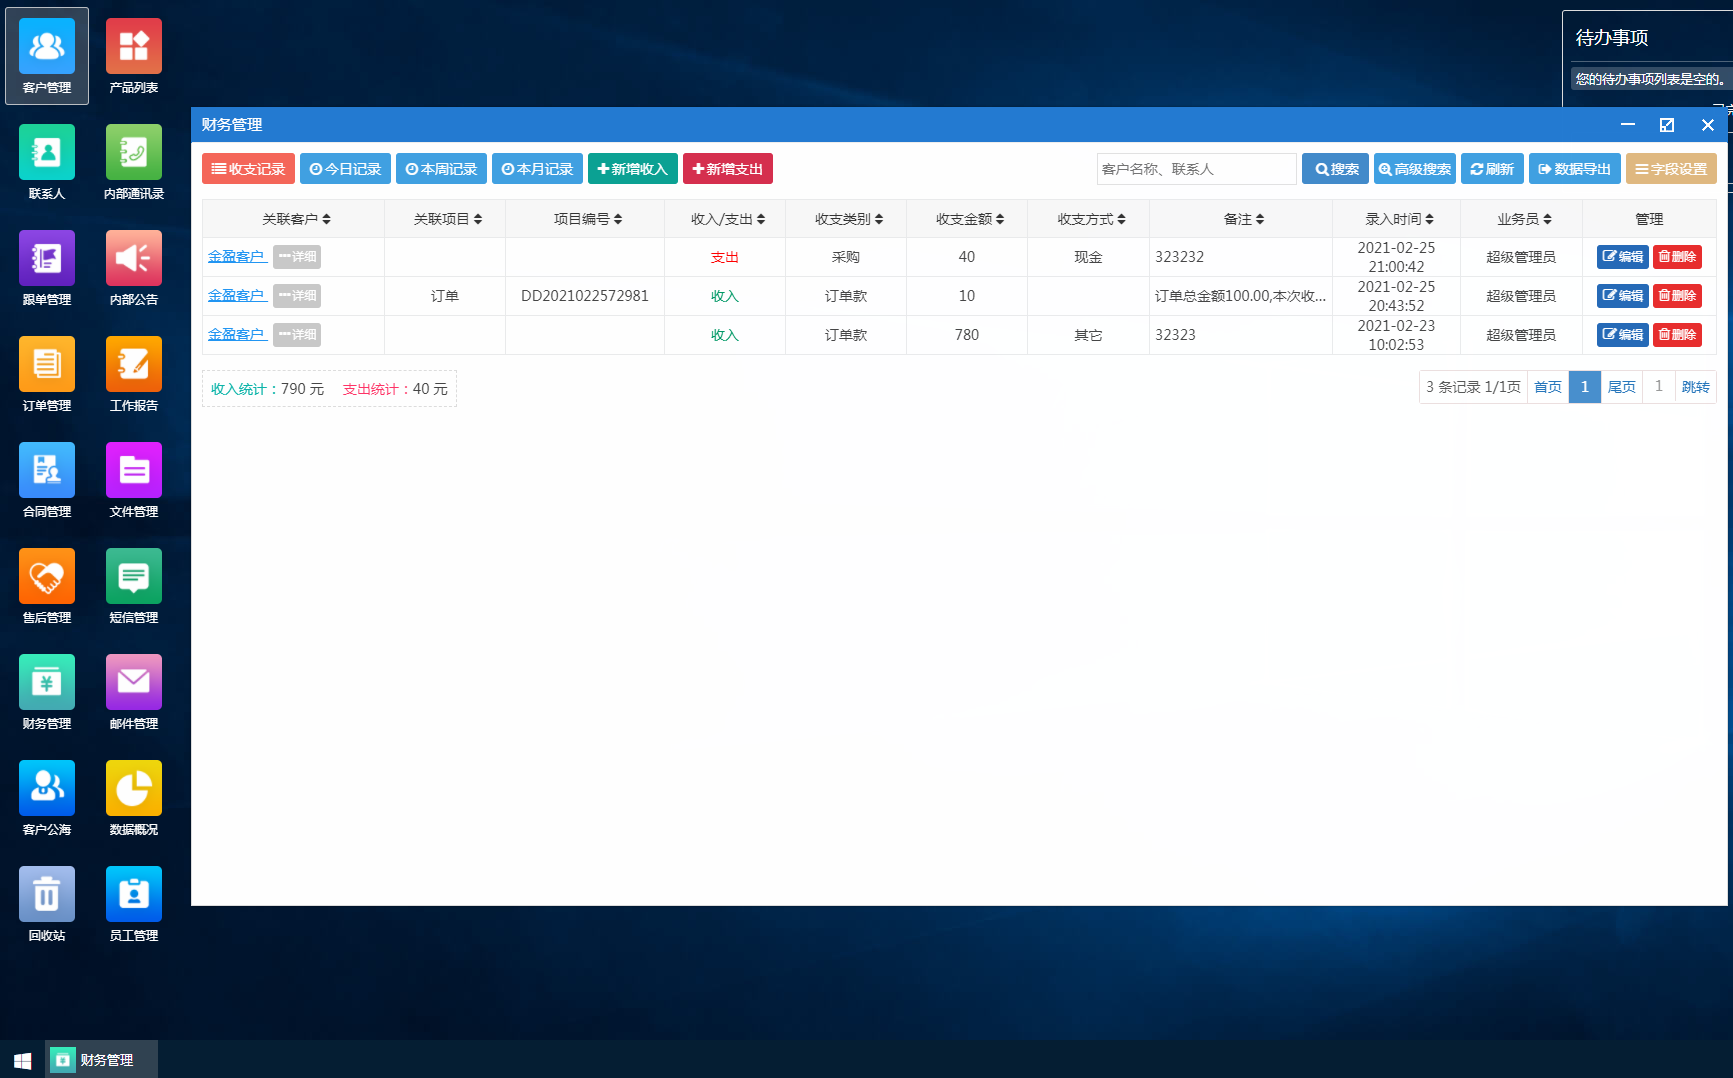Screen dimensions: 1733x1078
Task: Edit the 32323 remark record
Action: click(1622, 335)
